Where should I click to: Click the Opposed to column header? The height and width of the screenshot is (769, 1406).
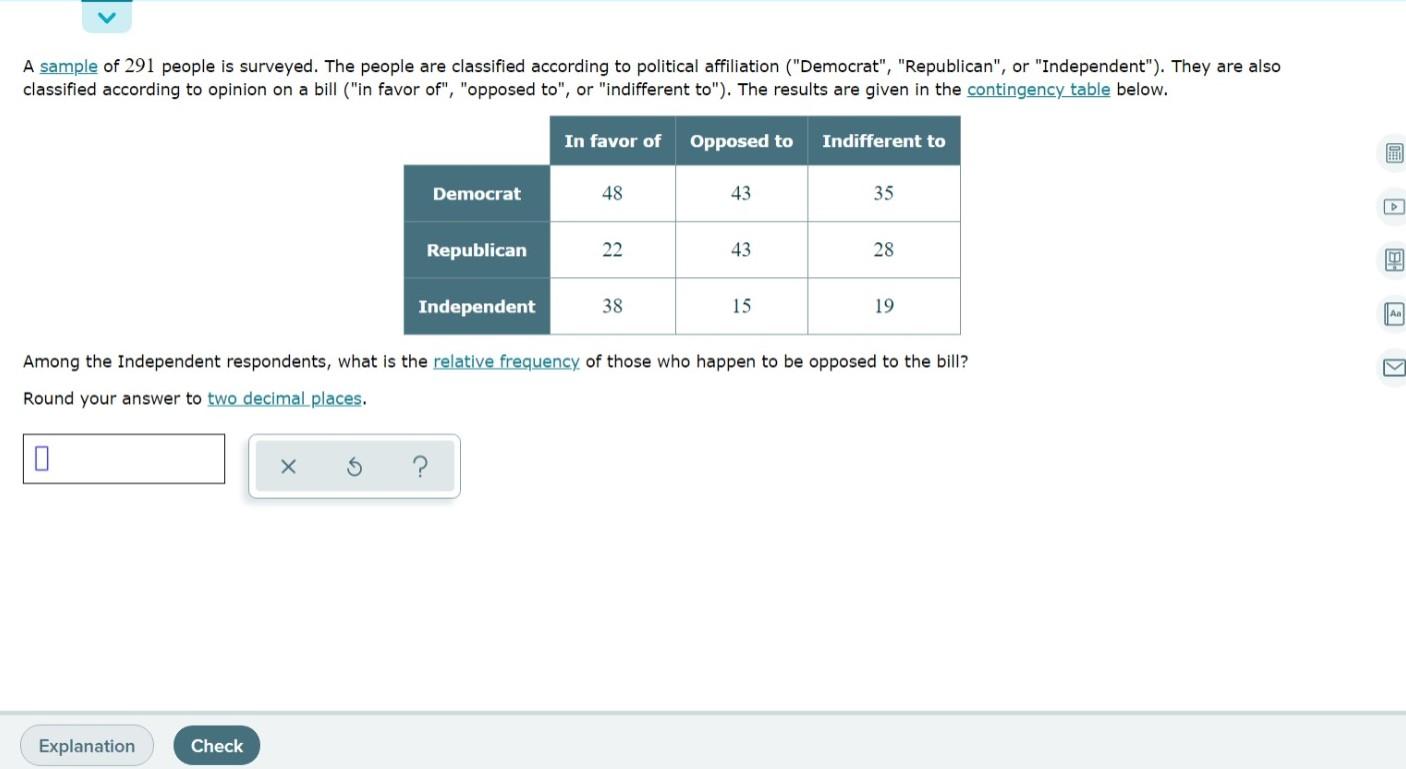740,140
